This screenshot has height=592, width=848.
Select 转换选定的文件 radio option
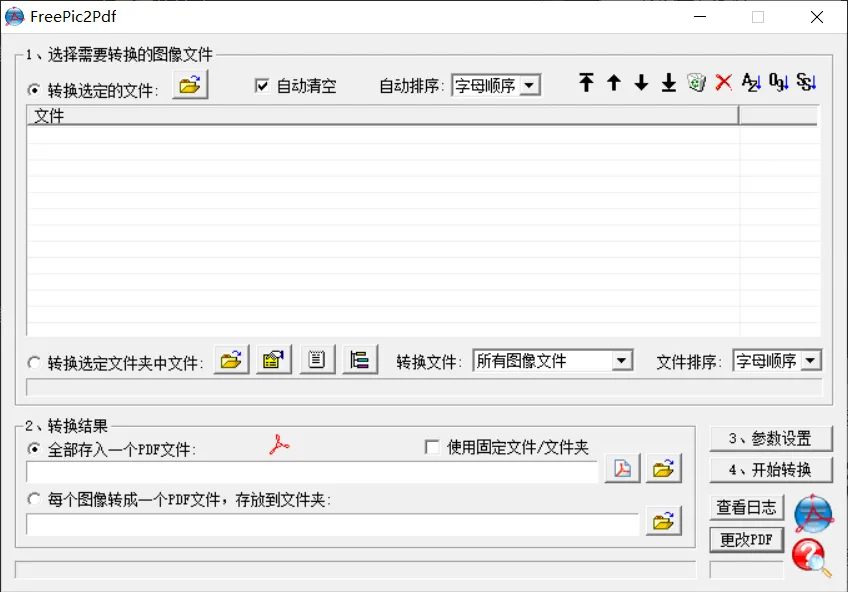34,90
